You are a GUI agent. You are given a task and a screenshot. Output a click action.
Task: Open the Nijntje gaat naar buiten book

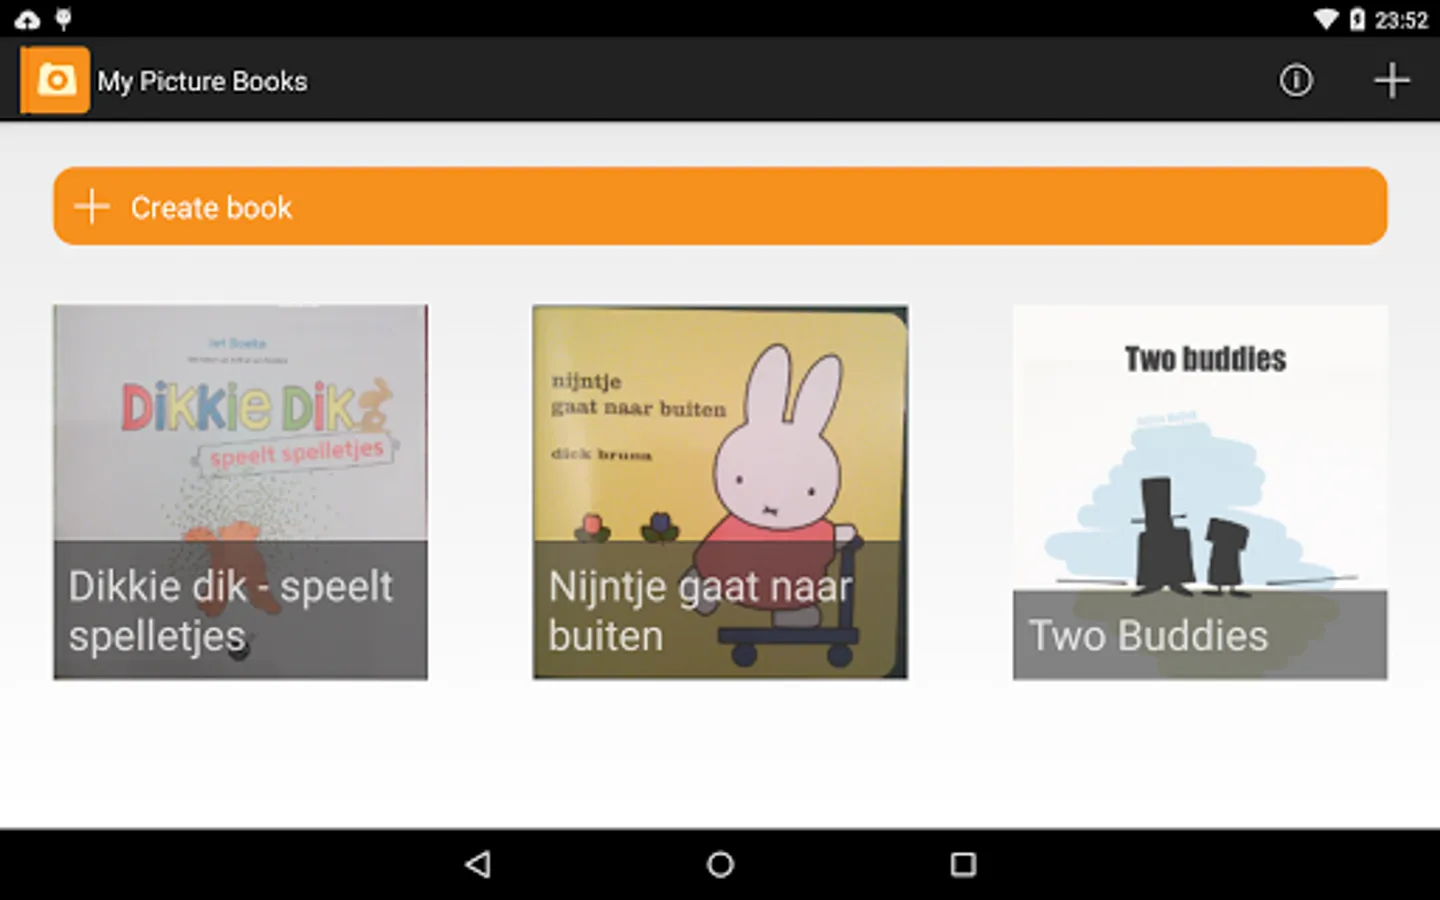(x=720, y=492)
